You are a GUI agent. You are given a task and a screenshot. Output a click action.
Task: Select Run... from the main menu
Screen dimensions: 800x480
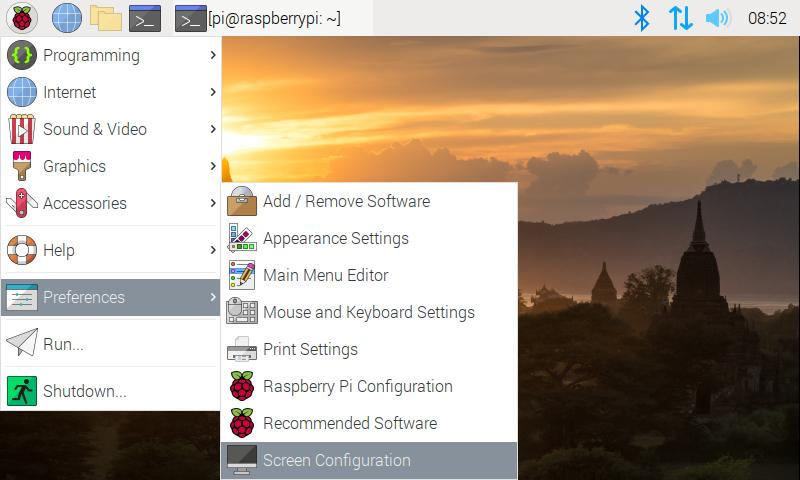coord(63,344)
